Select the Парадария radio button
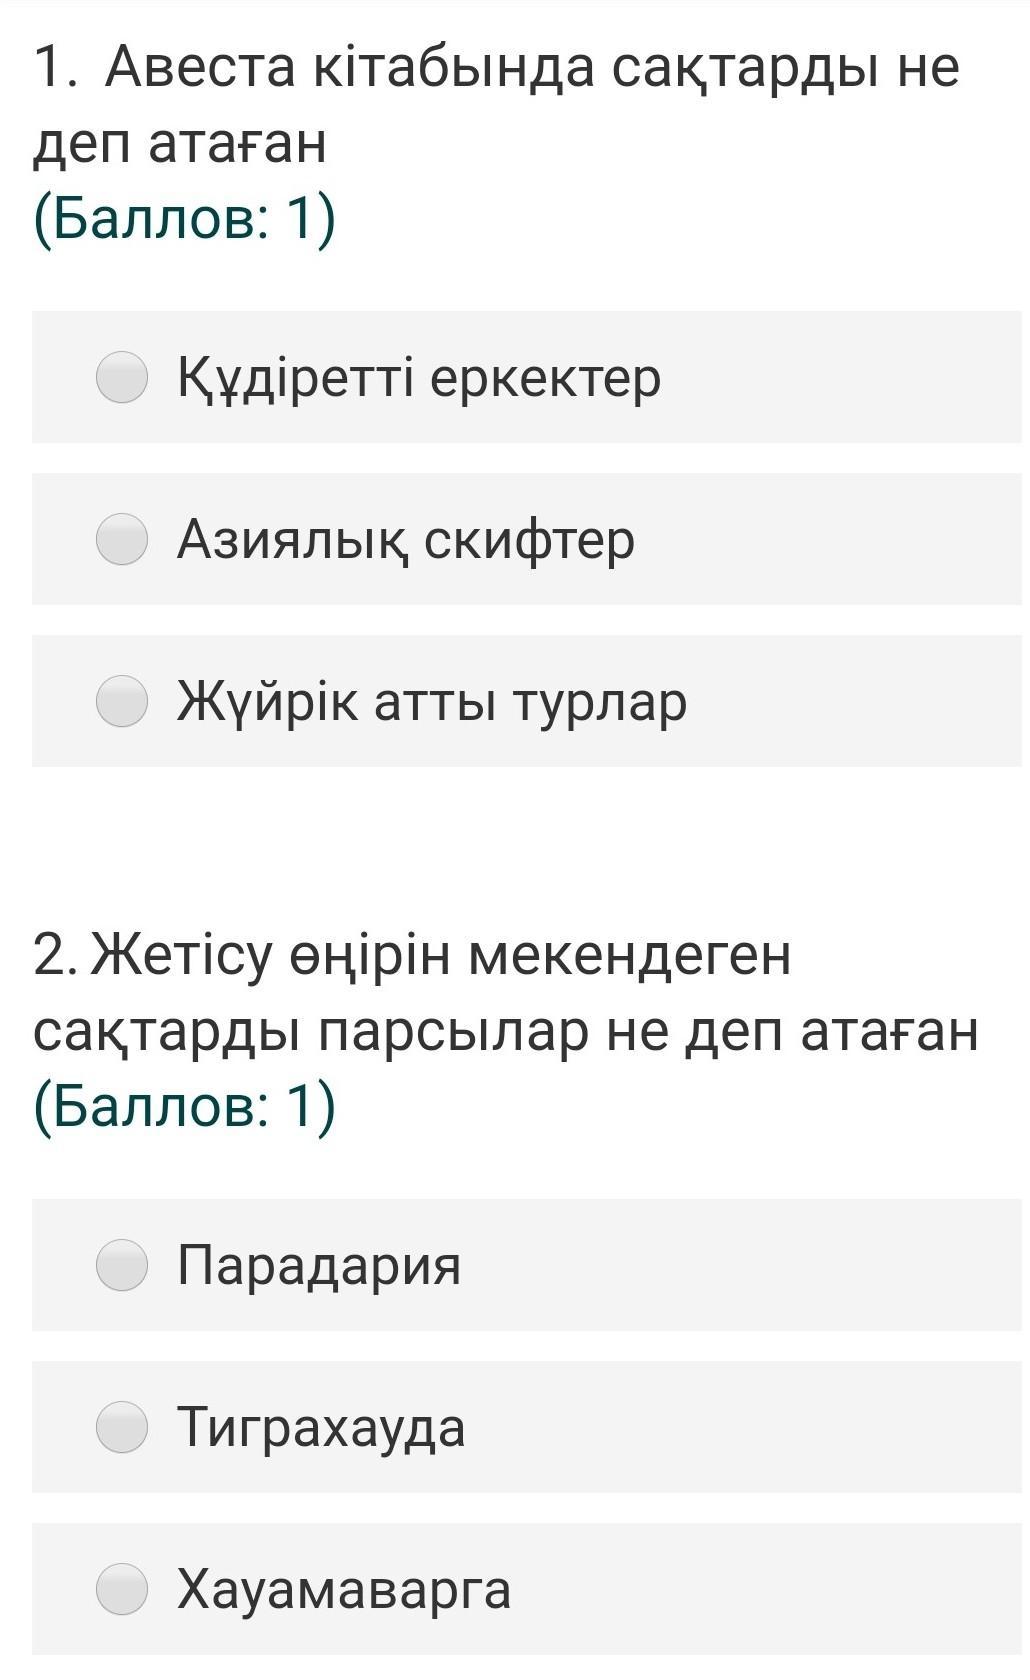This screenshot has height=1680, width=1030. point(122,1265)
